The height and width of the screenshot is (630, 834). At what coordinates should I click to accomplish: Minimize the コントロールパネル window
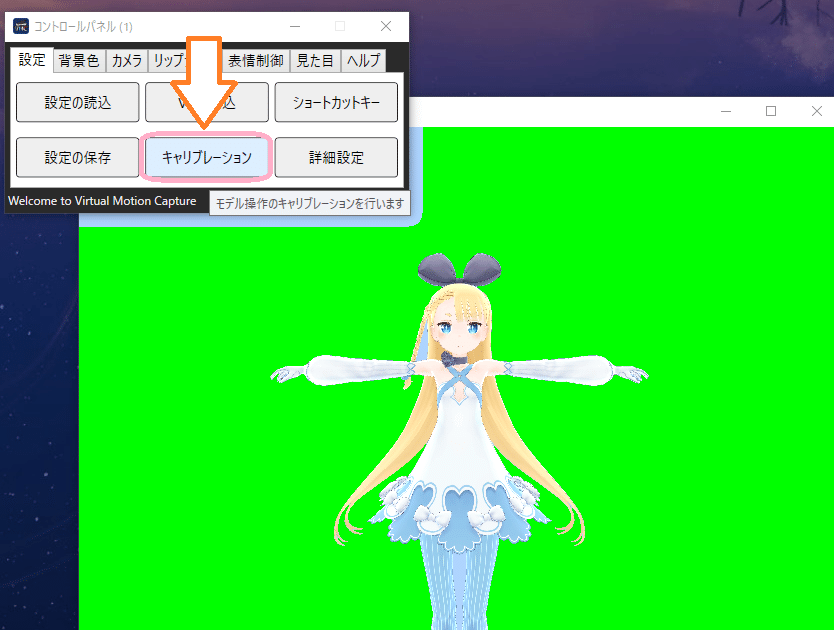coord(295,26)
